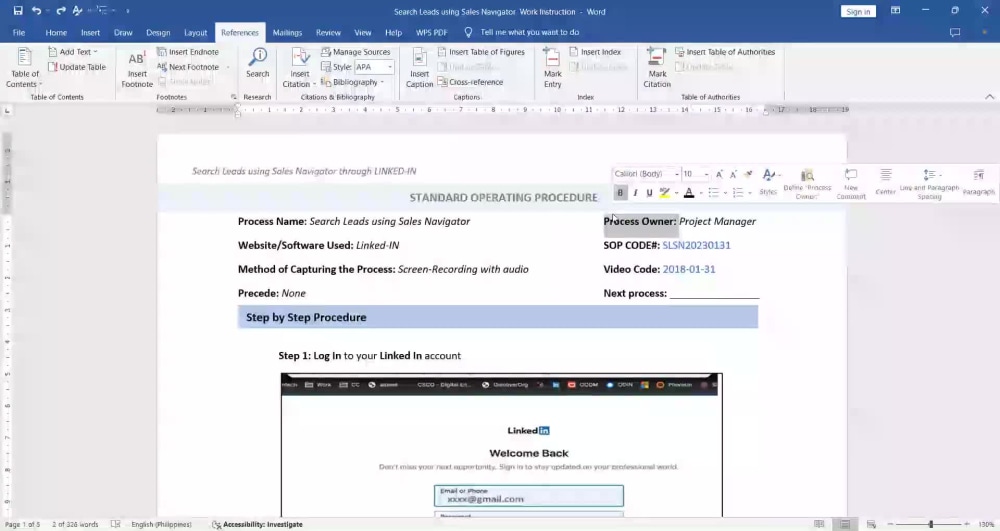The width and height of the screenshot is (1000, 531).
Task: Save the document using the disk icon
Action: click(x=18, y=11)
